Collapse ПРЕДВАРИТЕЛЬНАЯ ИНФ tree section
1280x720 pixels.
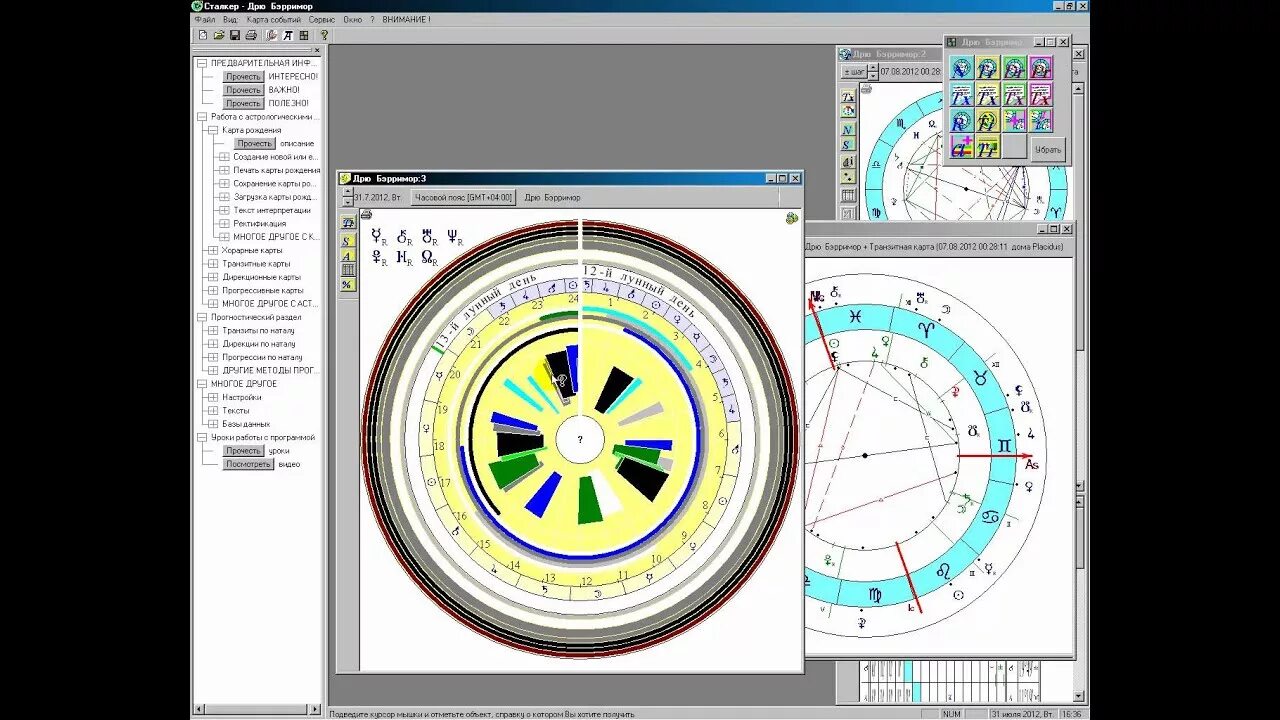[201, 63]
